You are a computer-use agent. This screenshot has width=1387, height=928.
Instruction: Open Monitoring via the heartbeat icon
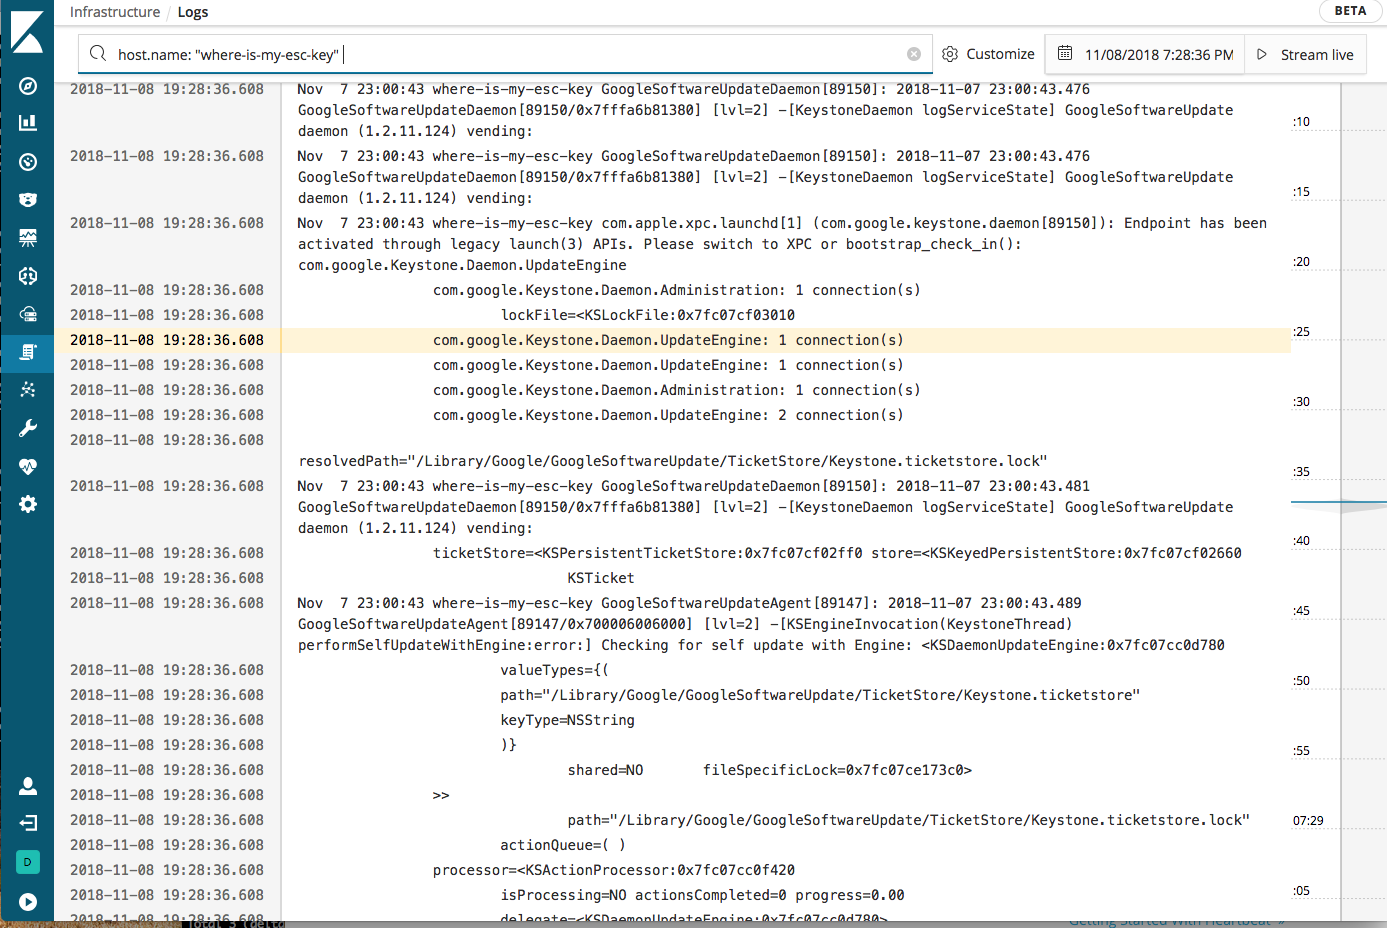[x=28, y=466]
